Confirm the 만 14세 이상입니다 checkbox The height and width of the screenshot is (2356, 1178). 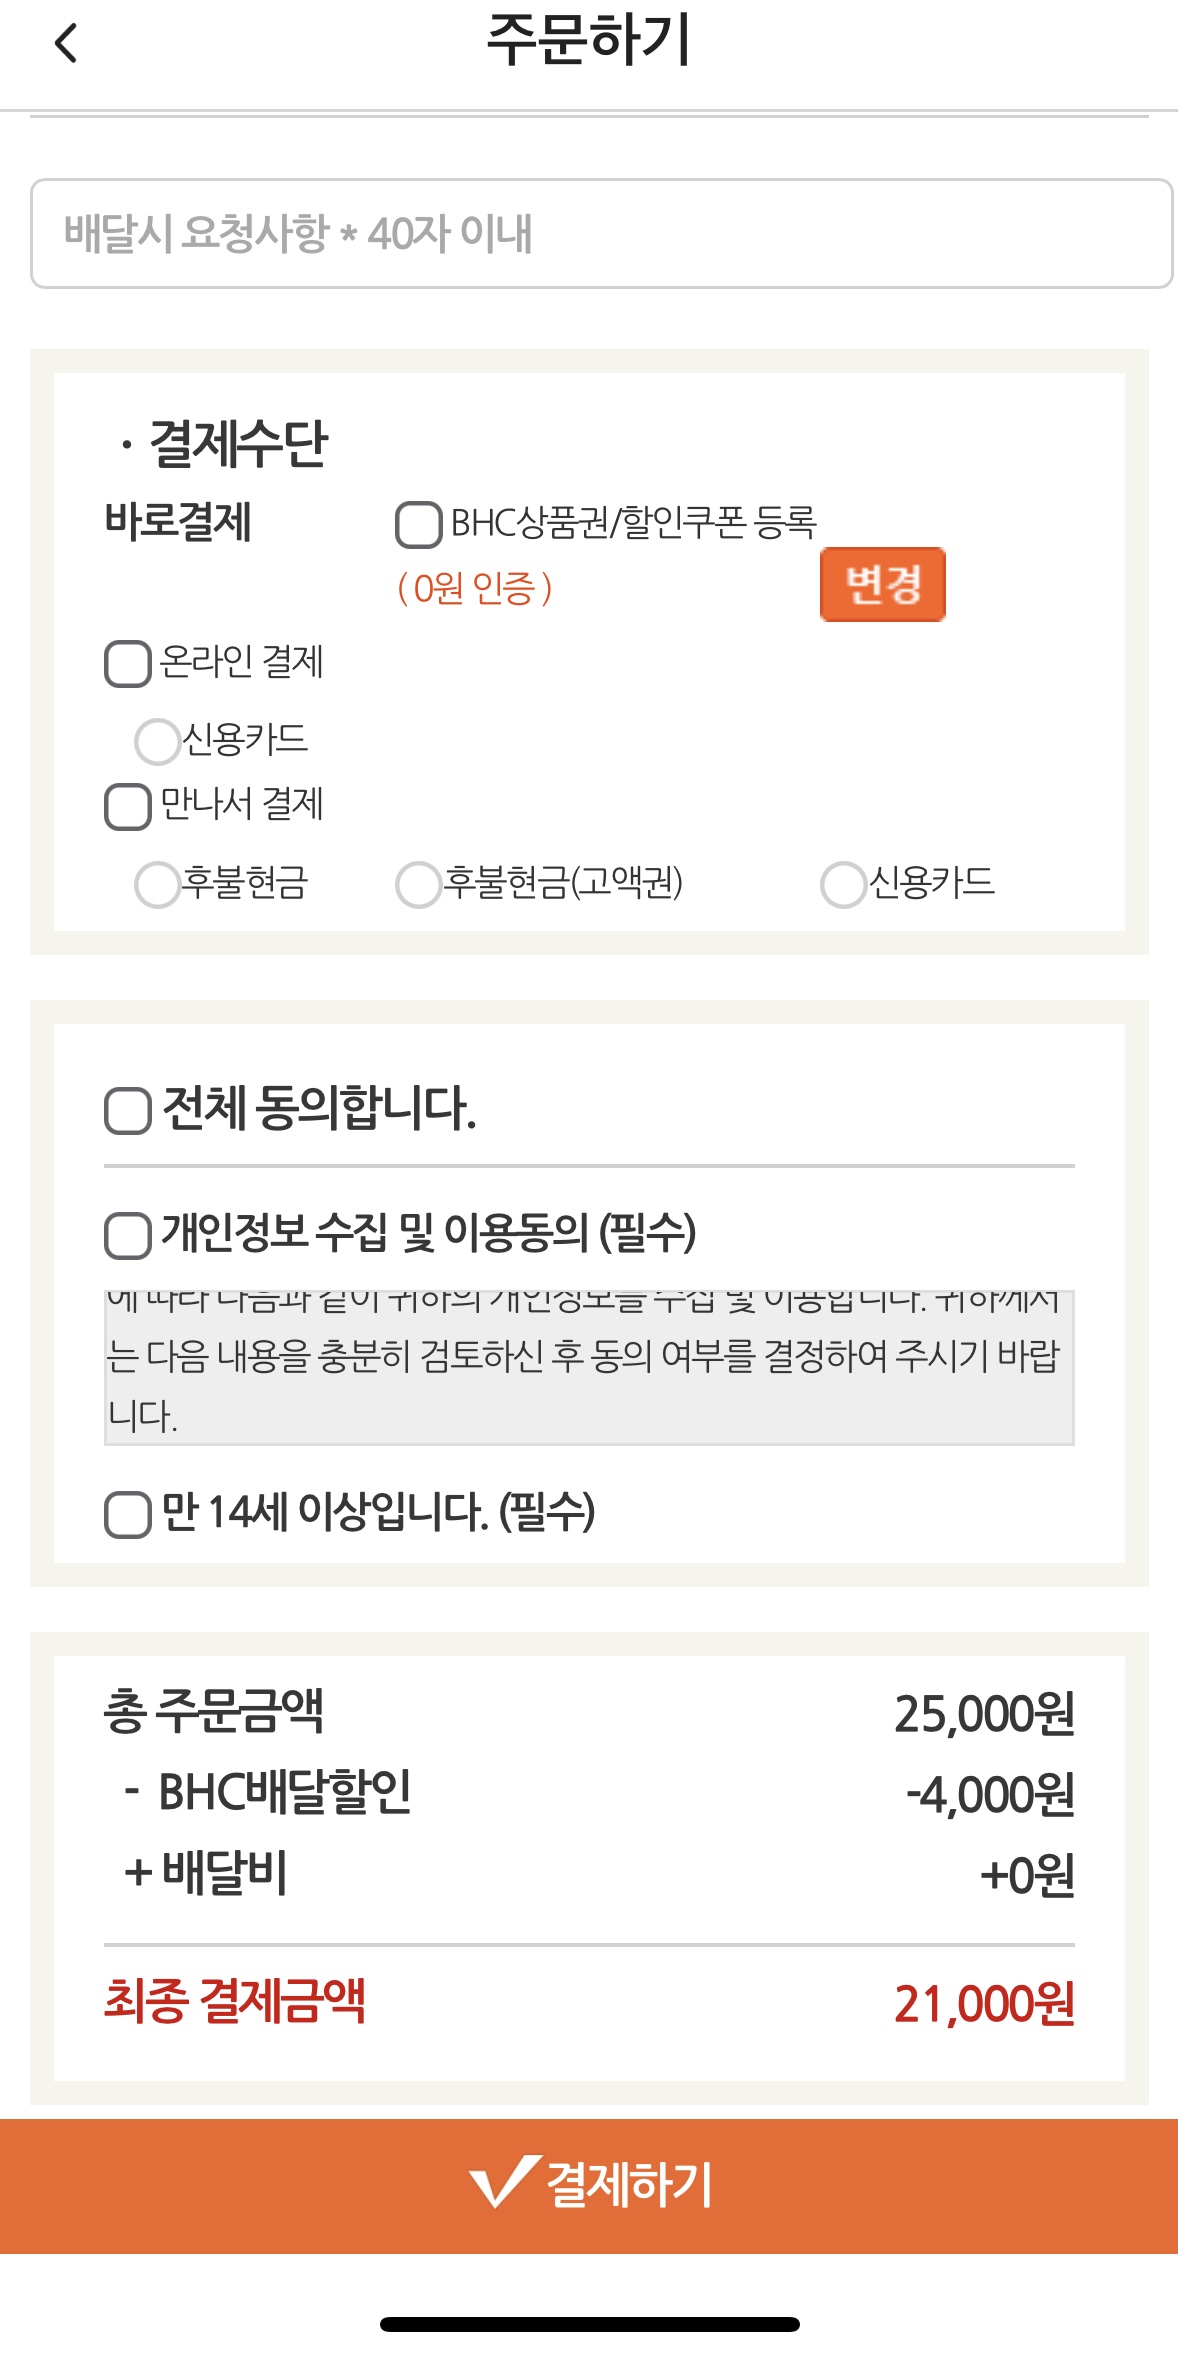point(128,1514)
